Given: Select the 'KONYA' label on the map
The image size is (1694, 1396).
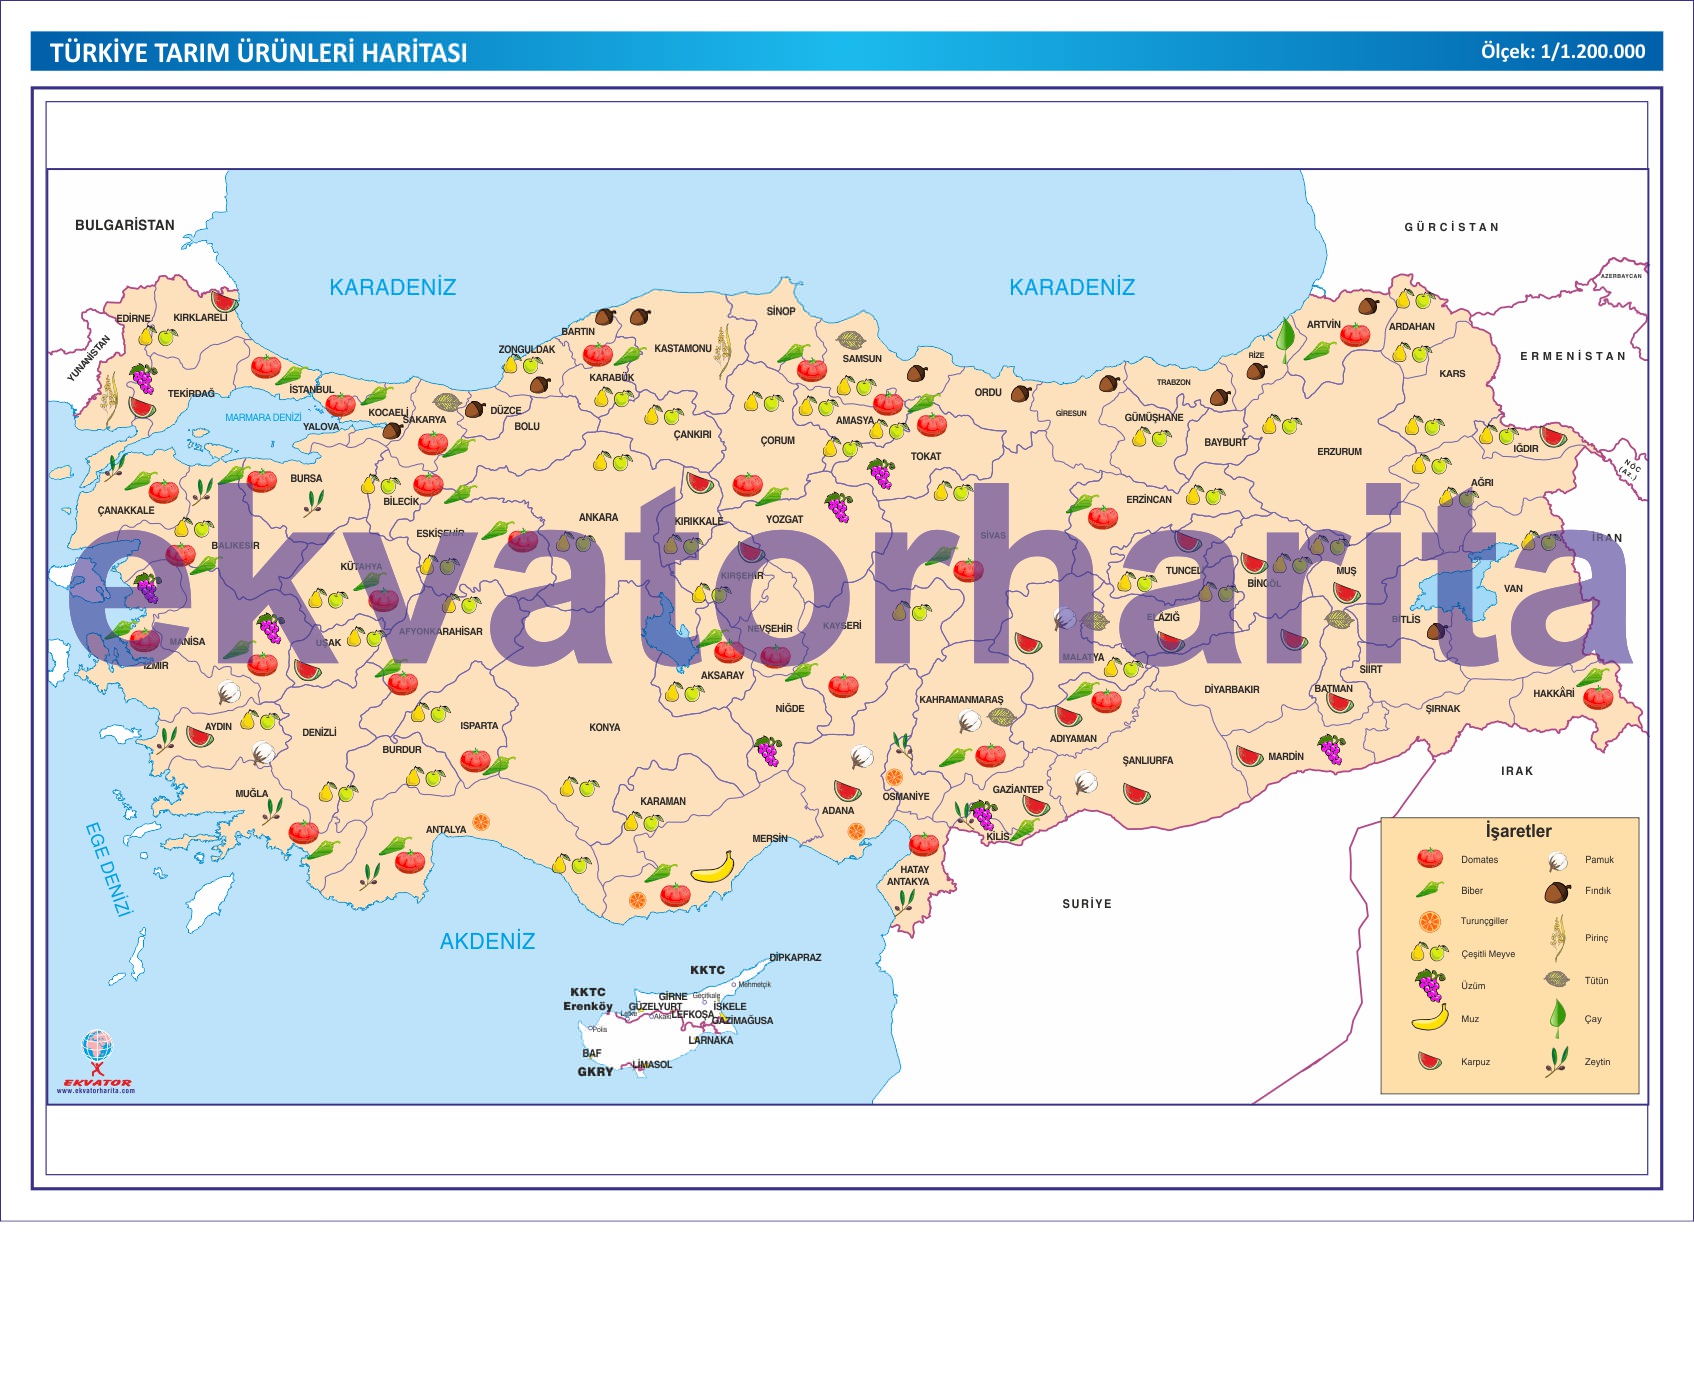Looking at the screenshot, I should (x=604, y=727).
